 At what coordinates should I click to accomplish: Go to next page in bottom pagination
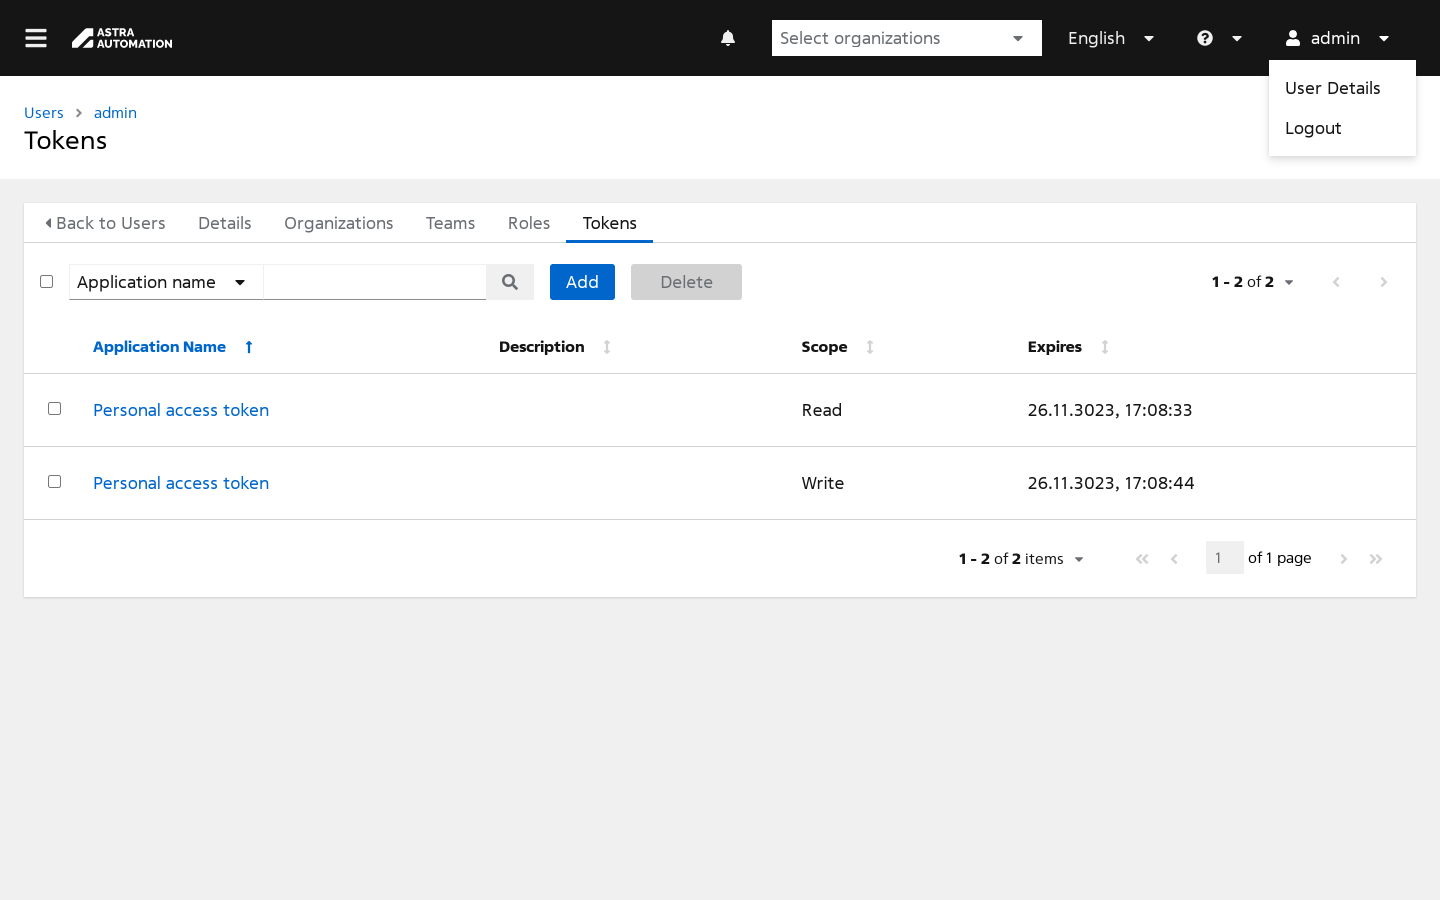pos(1344,559)
